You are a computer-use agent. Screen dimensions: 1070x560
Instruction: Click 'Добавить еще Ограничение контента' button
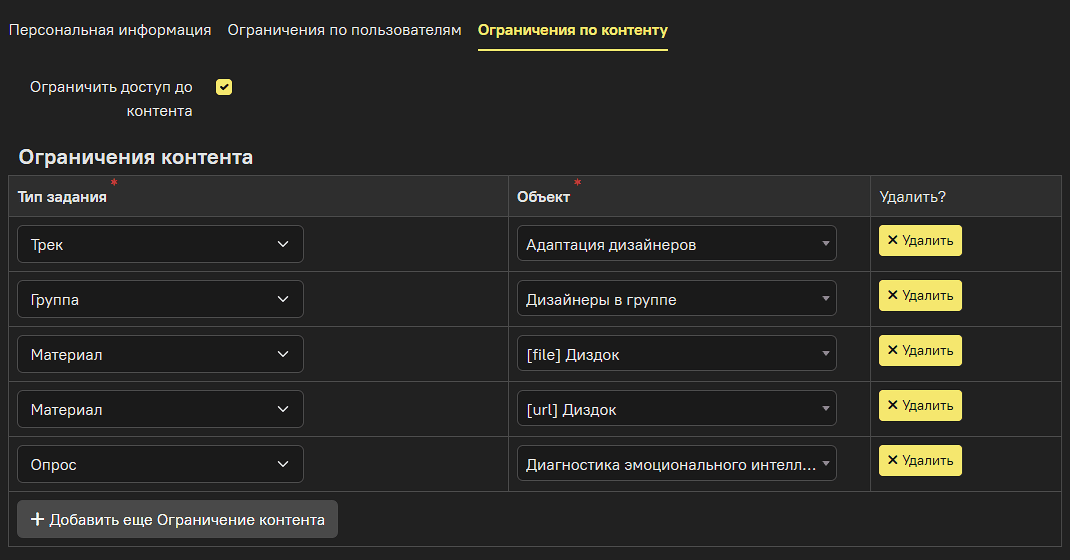(x=177, y=520)
